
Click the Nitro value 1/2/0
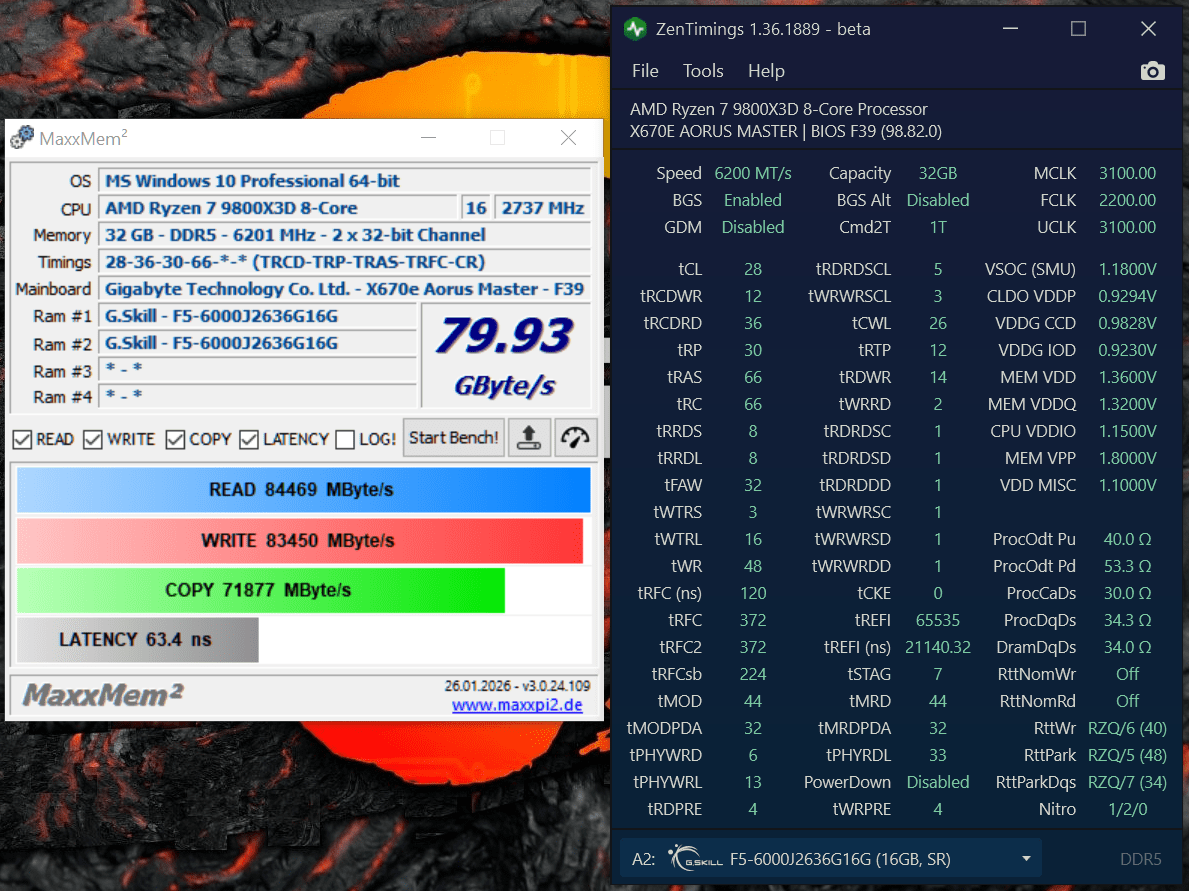pos(1127,809)
